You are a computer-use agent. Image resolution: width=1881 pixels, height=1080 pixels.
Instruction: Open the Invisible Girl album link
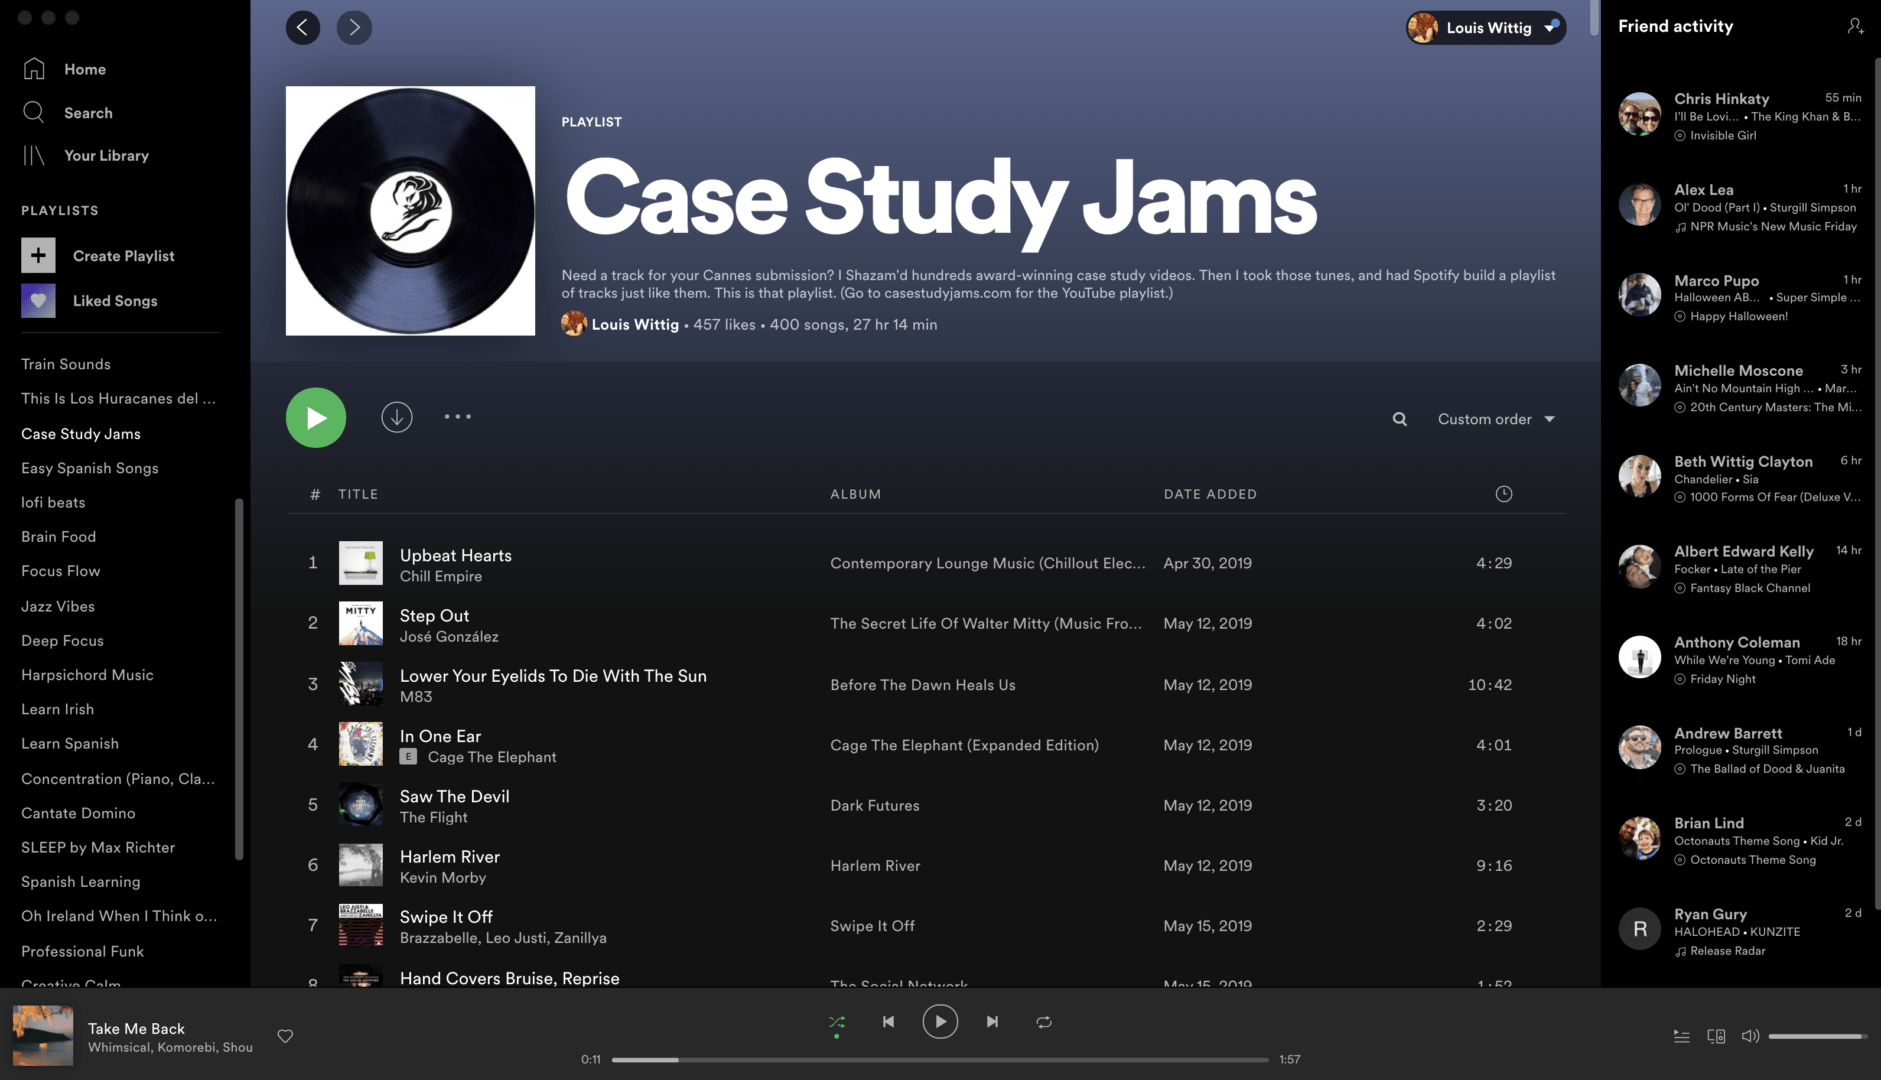point(1723,135)
